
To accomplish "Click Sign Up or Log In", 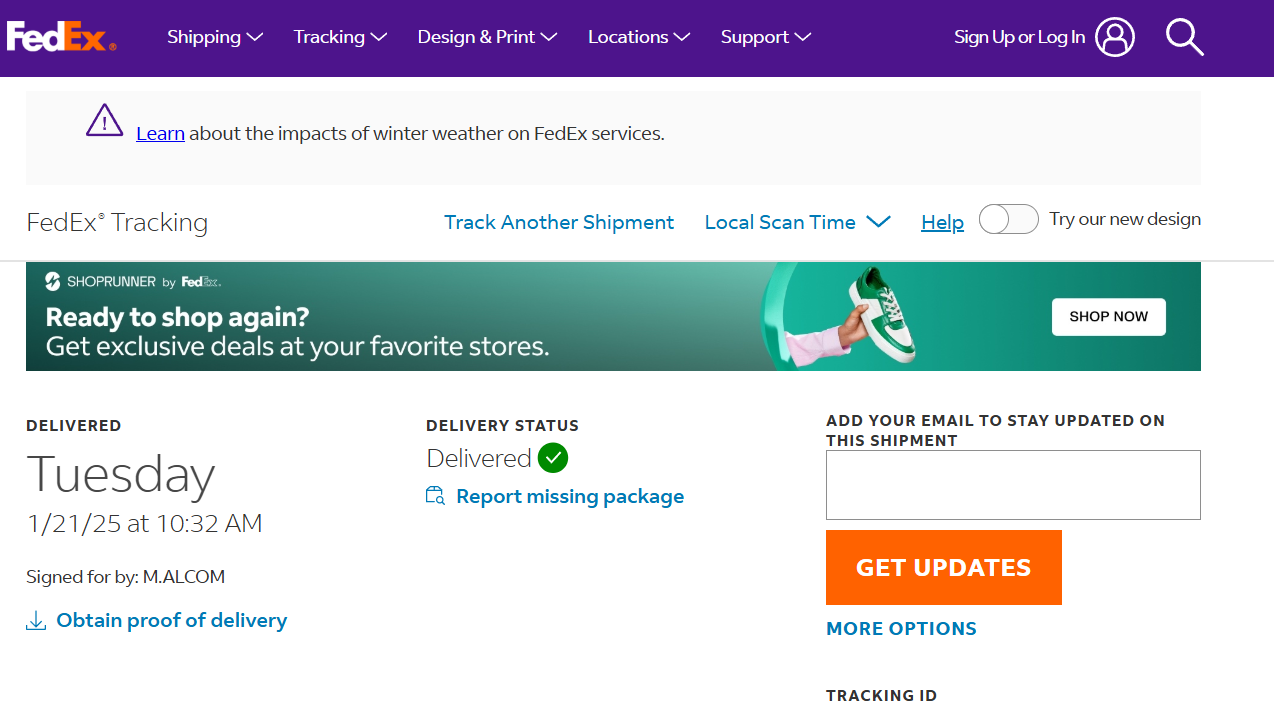I will [1019, 37].
